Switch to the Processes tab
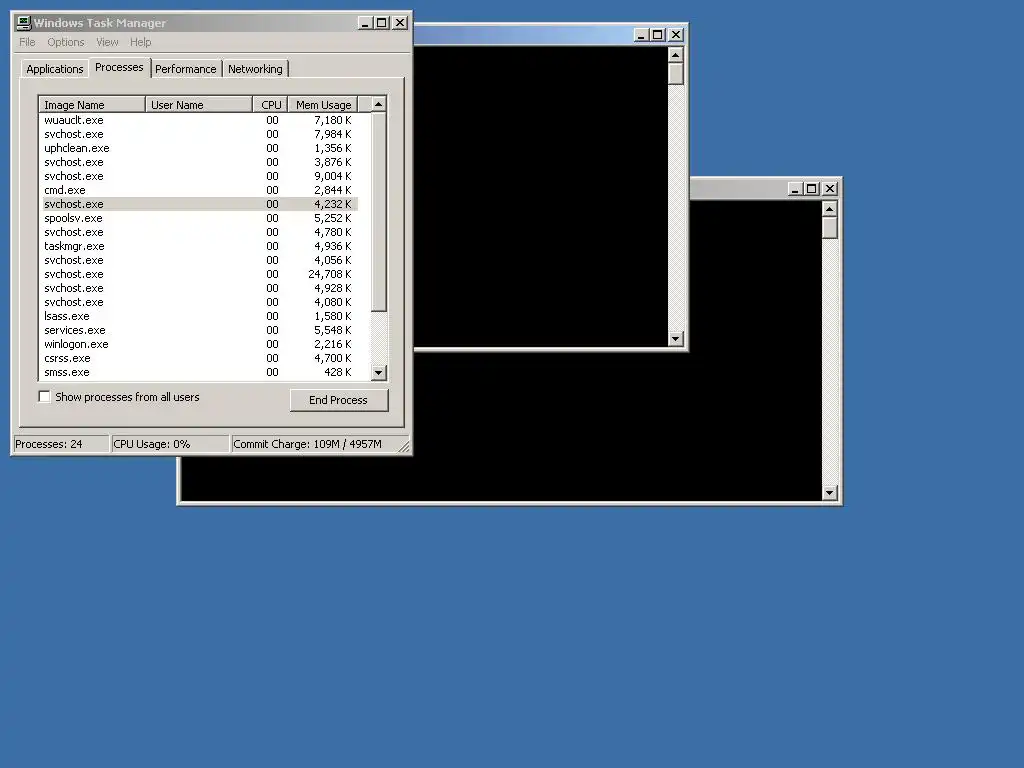 [119, 67]
